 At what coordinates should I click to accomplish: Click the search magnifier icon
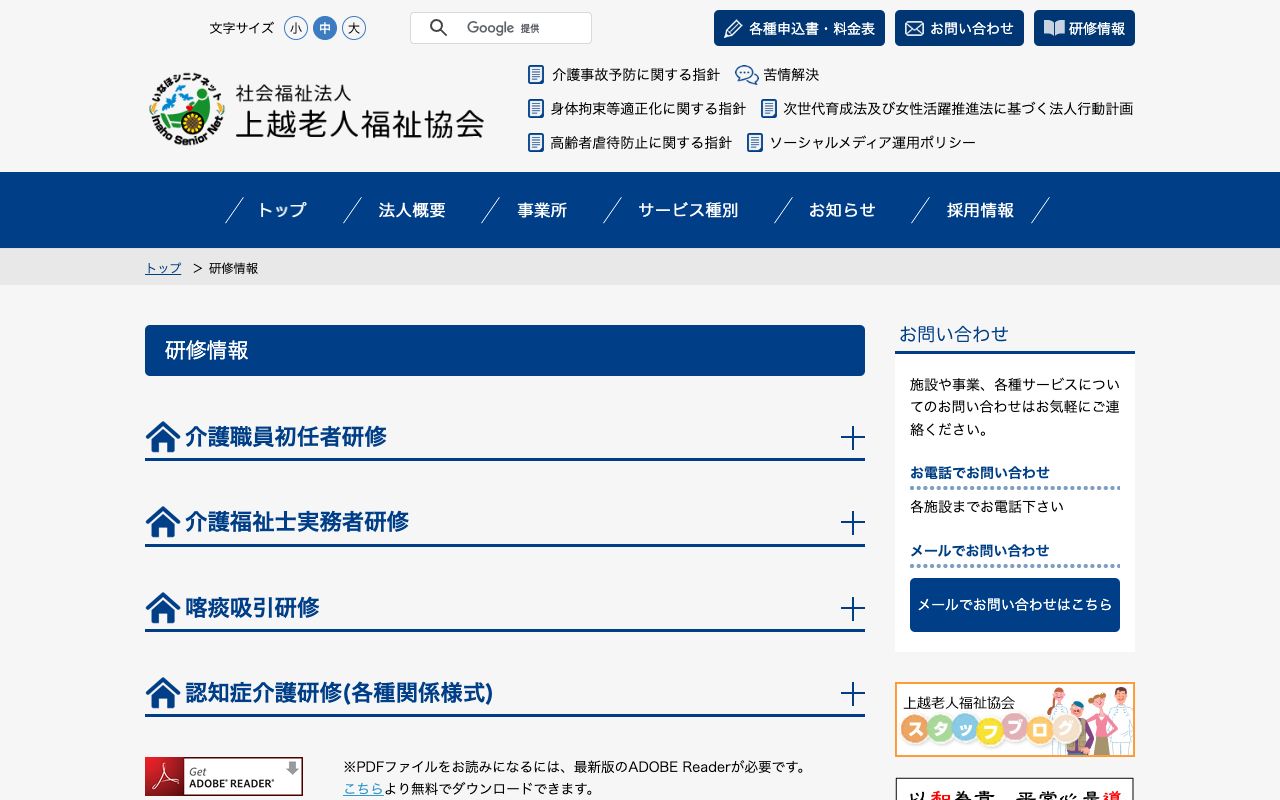438,27
